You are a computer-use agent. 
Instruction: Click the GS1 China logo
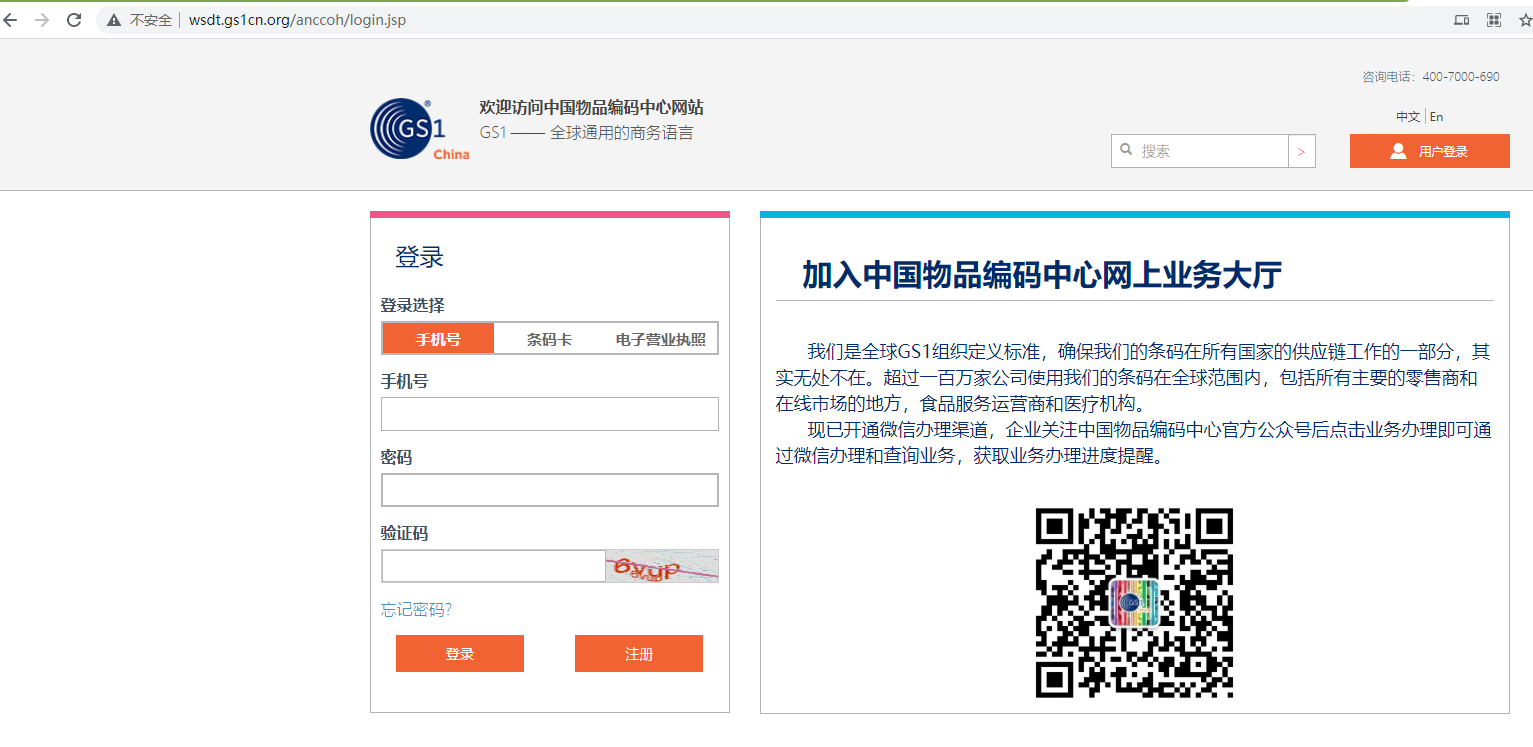[419, 129]
